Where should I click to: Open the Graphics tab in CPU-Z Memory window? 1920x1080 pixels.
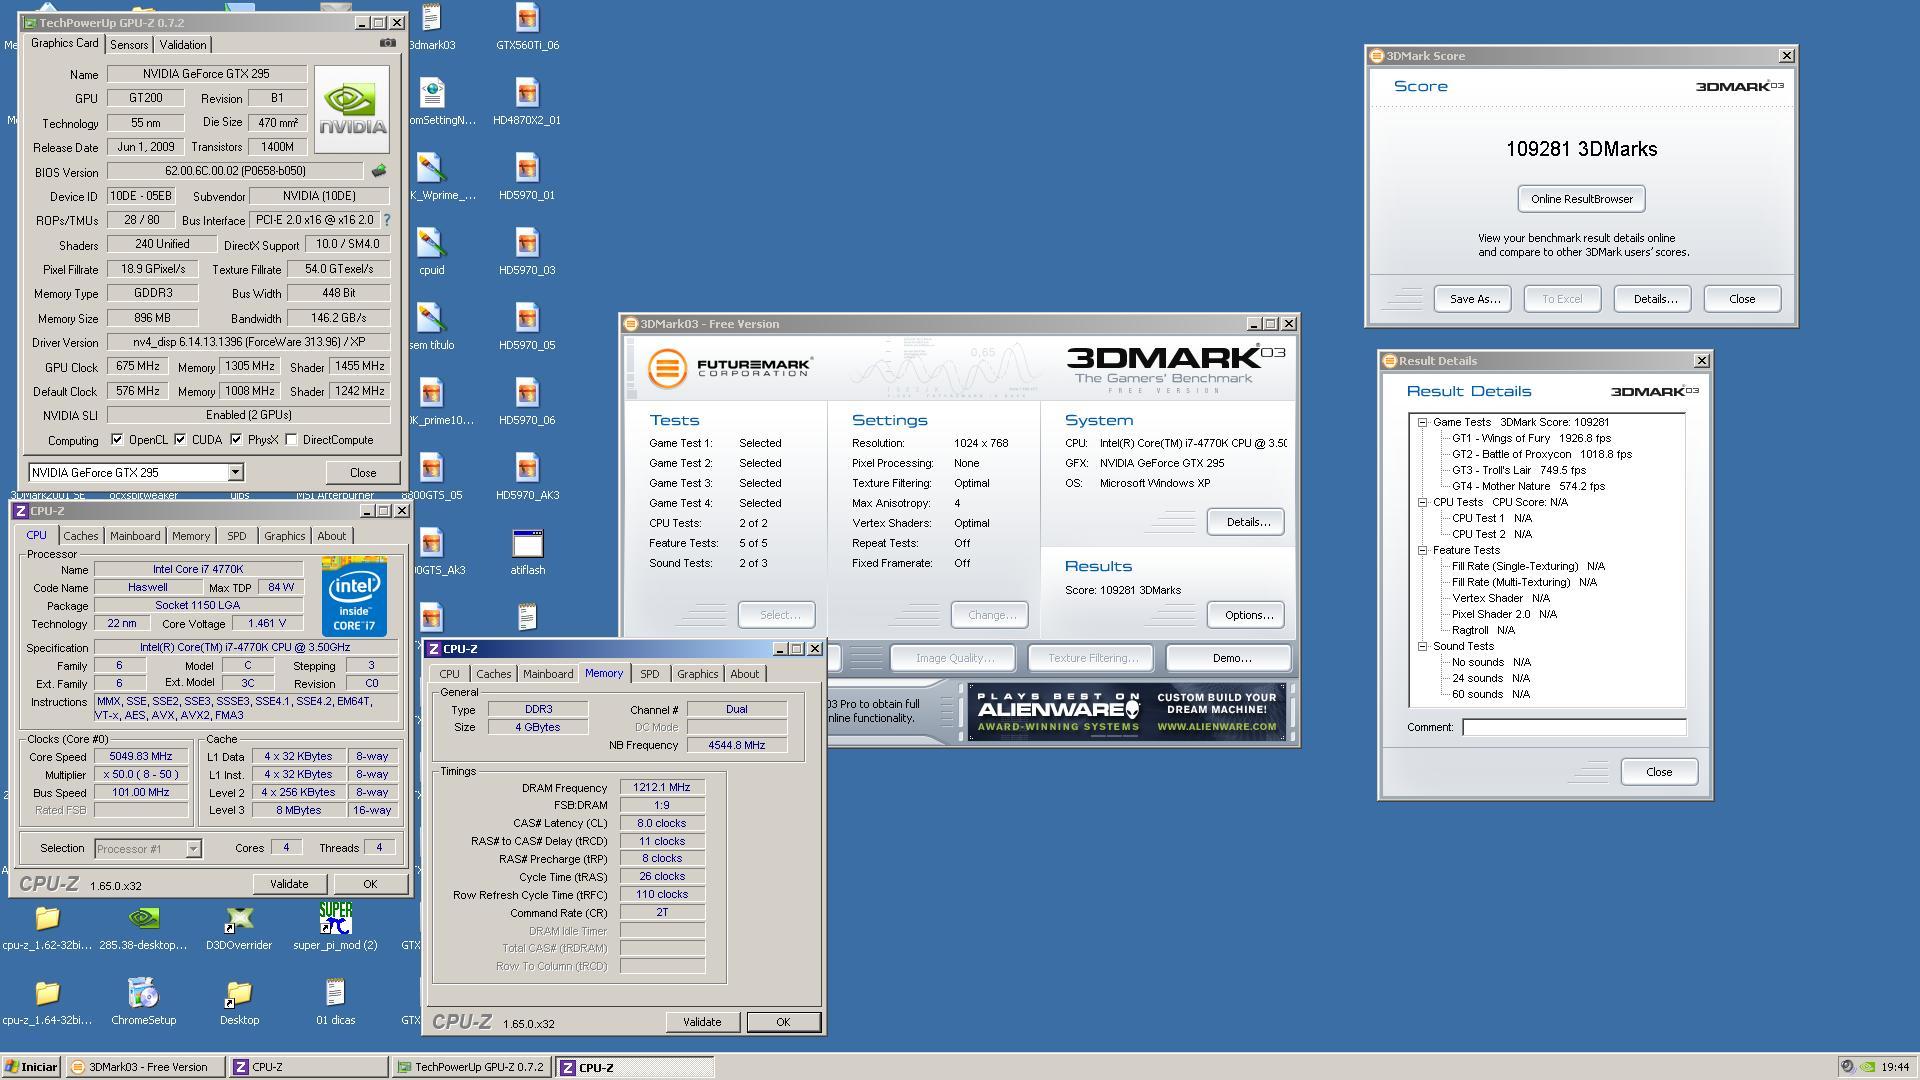697,674
